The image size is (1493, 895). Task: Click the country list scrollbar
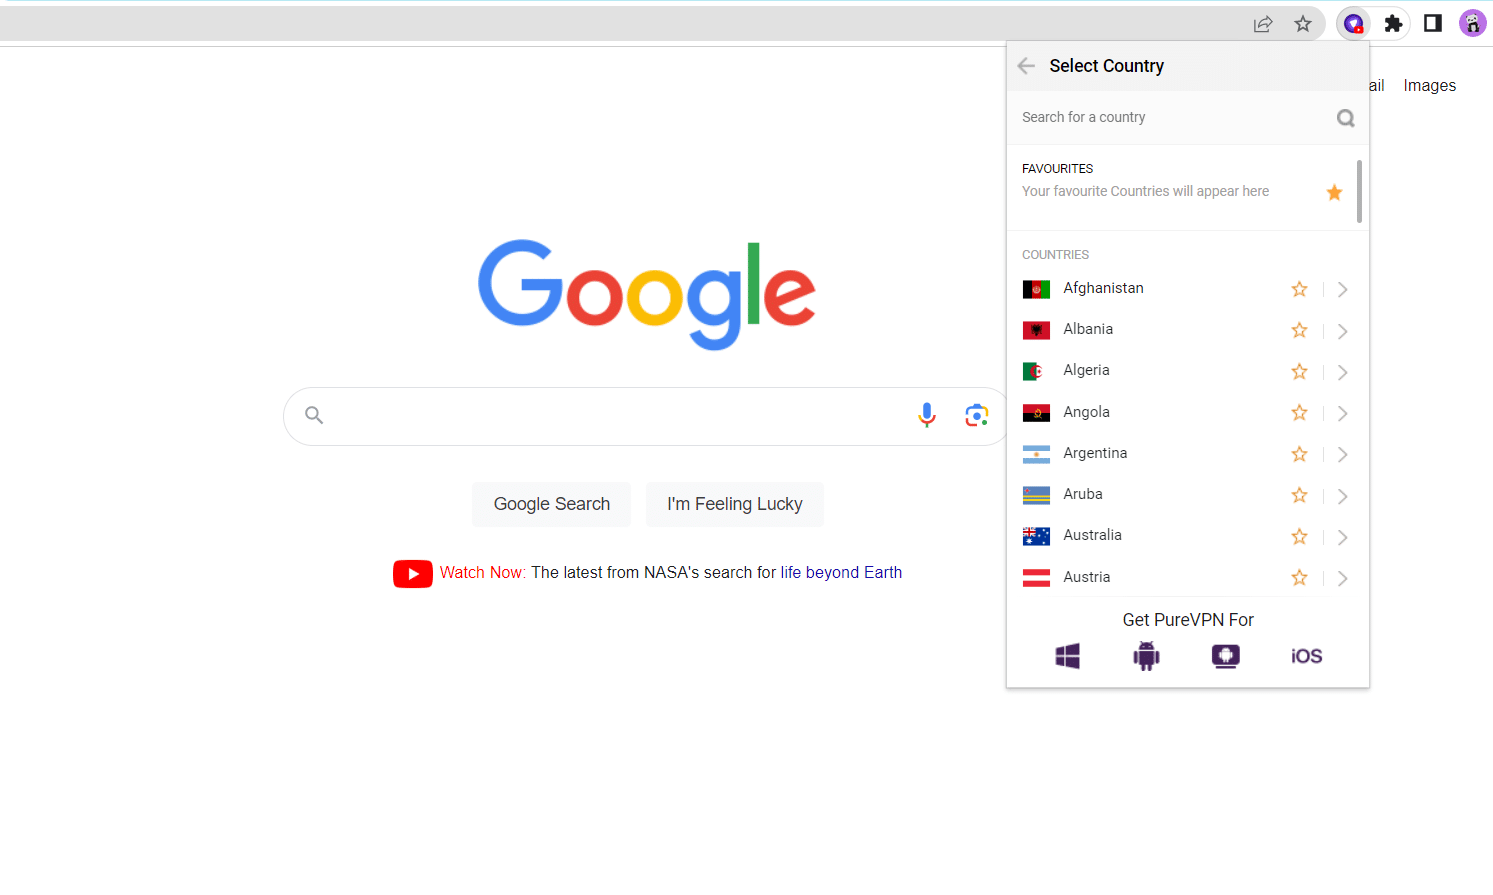pyautogui.click(x=1359, y=191)
